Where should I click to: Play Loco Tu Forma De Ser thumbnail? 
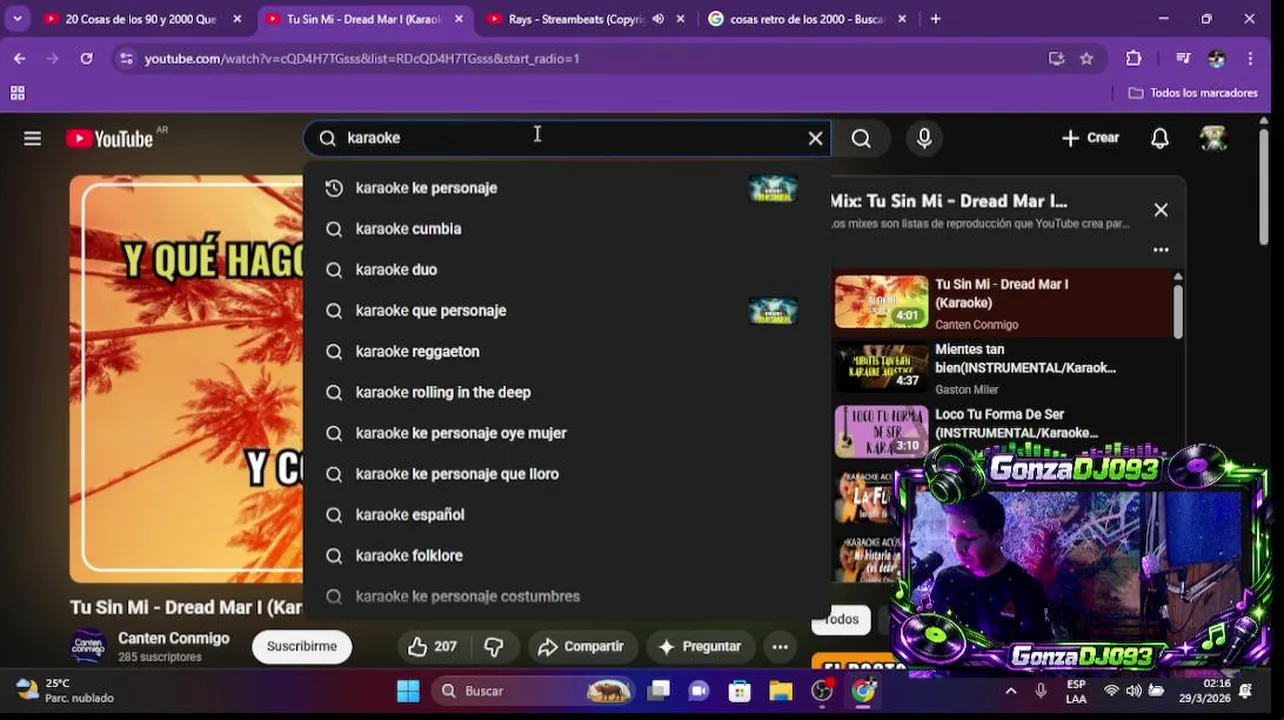pyautogui.click(x=882, y=432)
